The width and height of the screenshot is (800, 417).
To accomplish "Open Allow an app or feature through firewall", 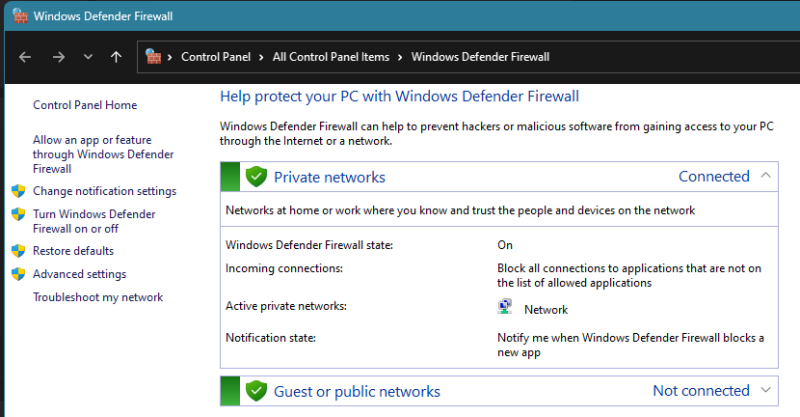I will click(103, 154).
